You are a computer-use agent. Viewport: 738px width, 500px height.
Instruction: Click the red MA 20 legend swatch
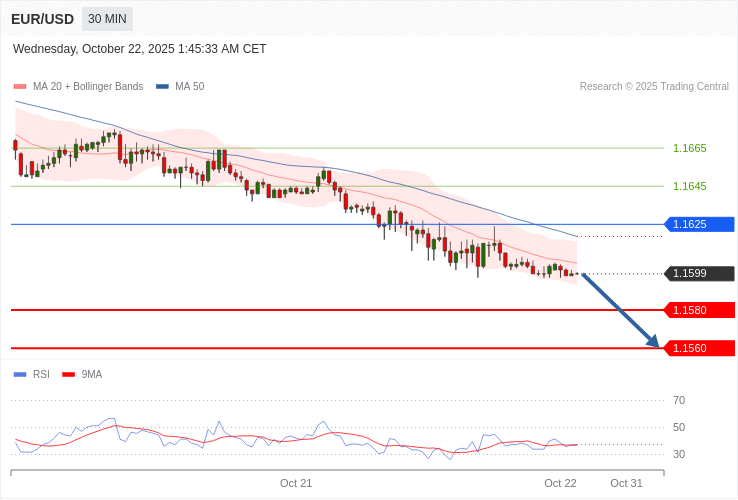pyautogui.click(x=20, y=87)
